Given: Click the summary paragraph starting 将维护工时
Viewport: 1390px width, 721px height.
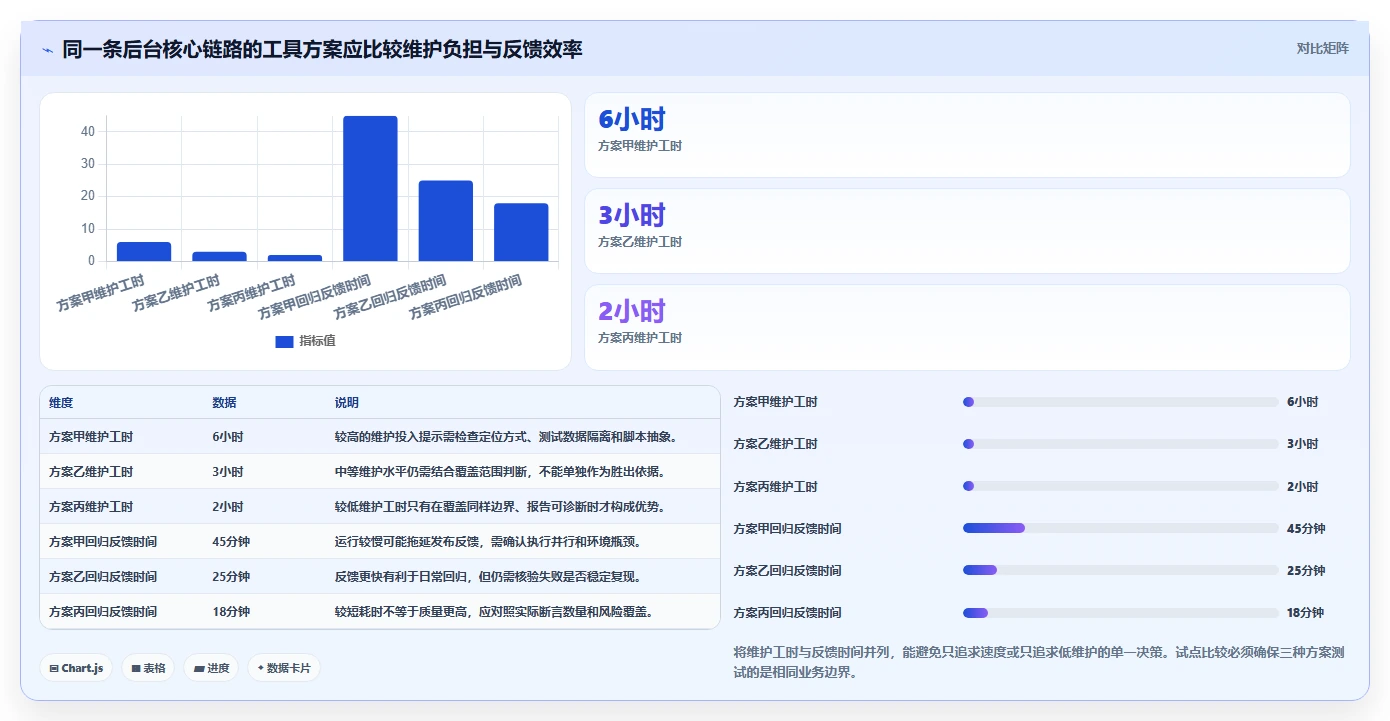Looking at the screenshot, I should pos(1038,662).
